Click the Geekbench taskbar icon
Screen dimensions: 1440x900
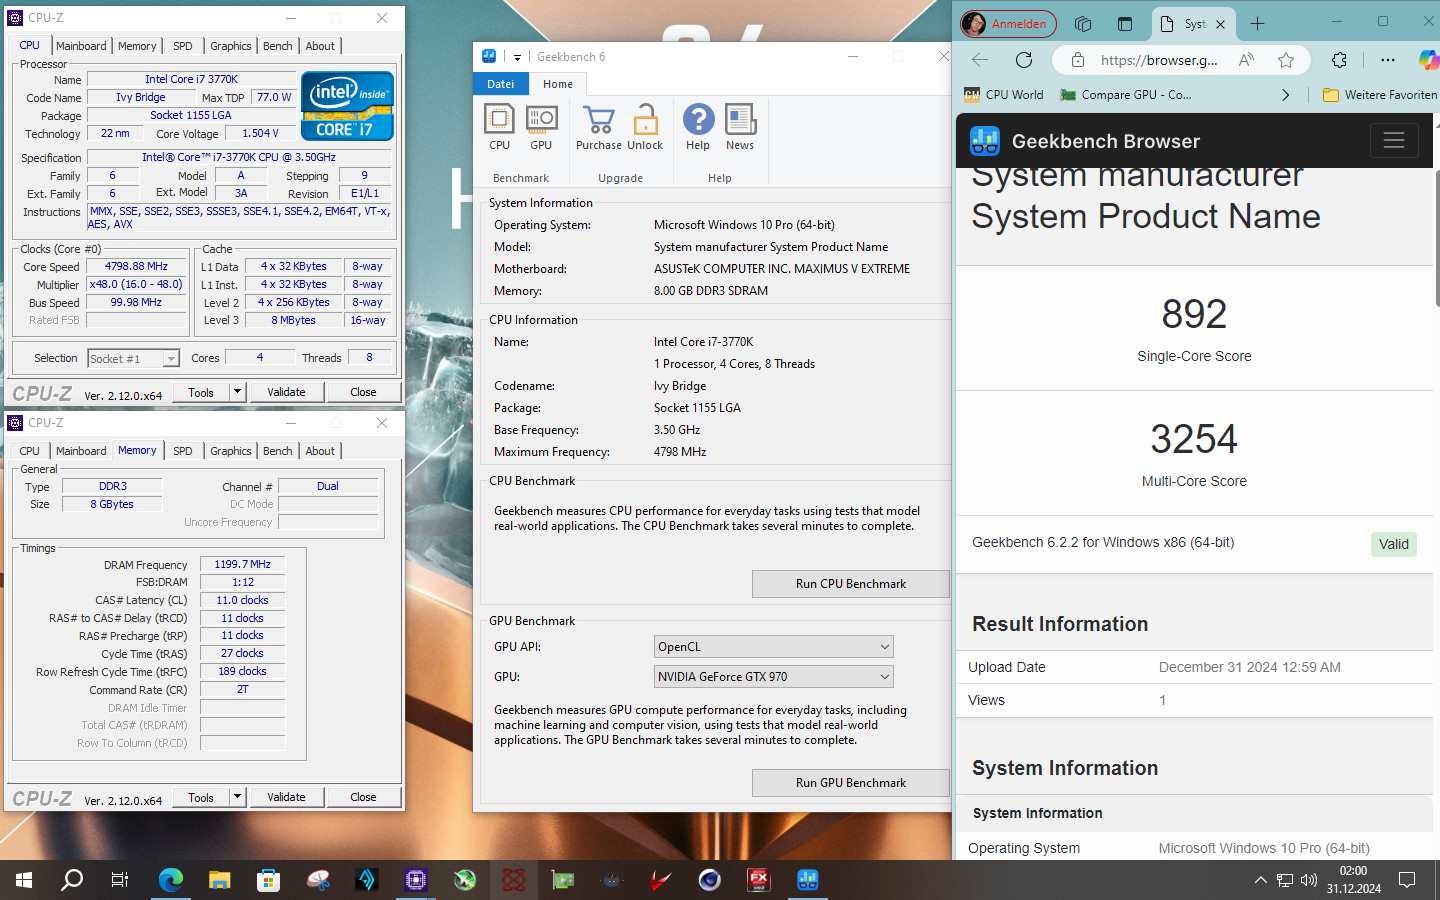pyautogui.click(x=807, y=880)
